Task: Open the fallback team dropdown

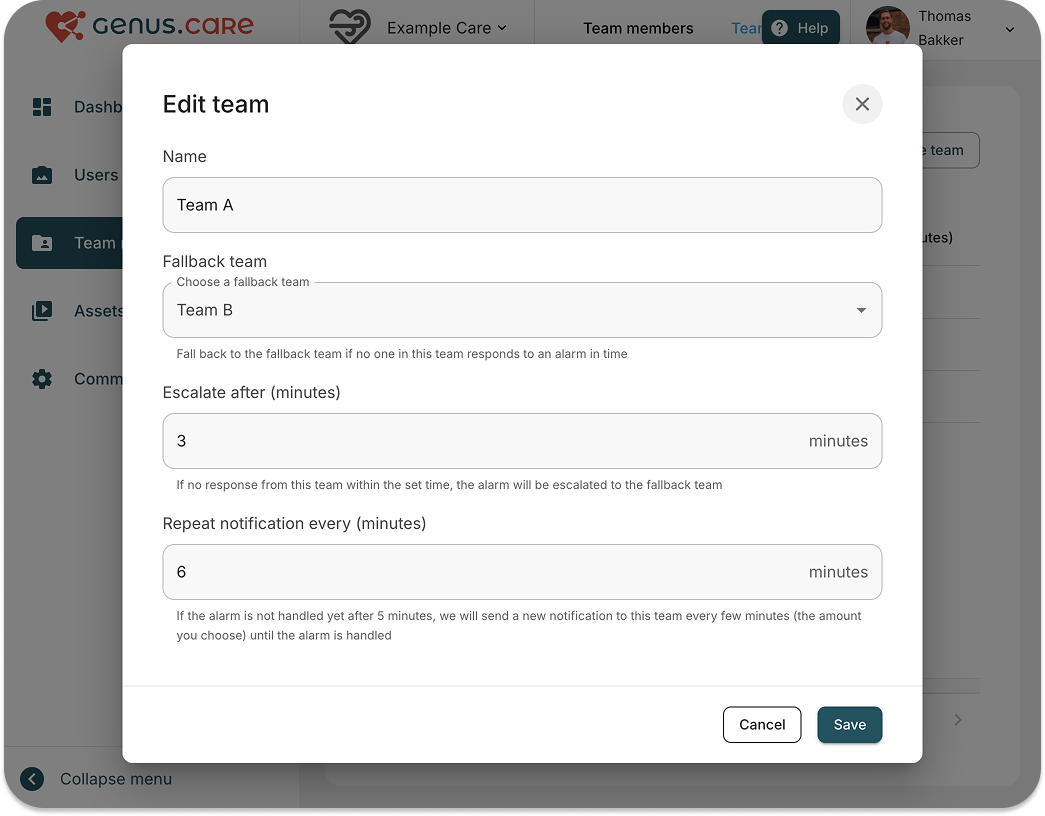Action: pyautogui.click(x=522, y=310)
